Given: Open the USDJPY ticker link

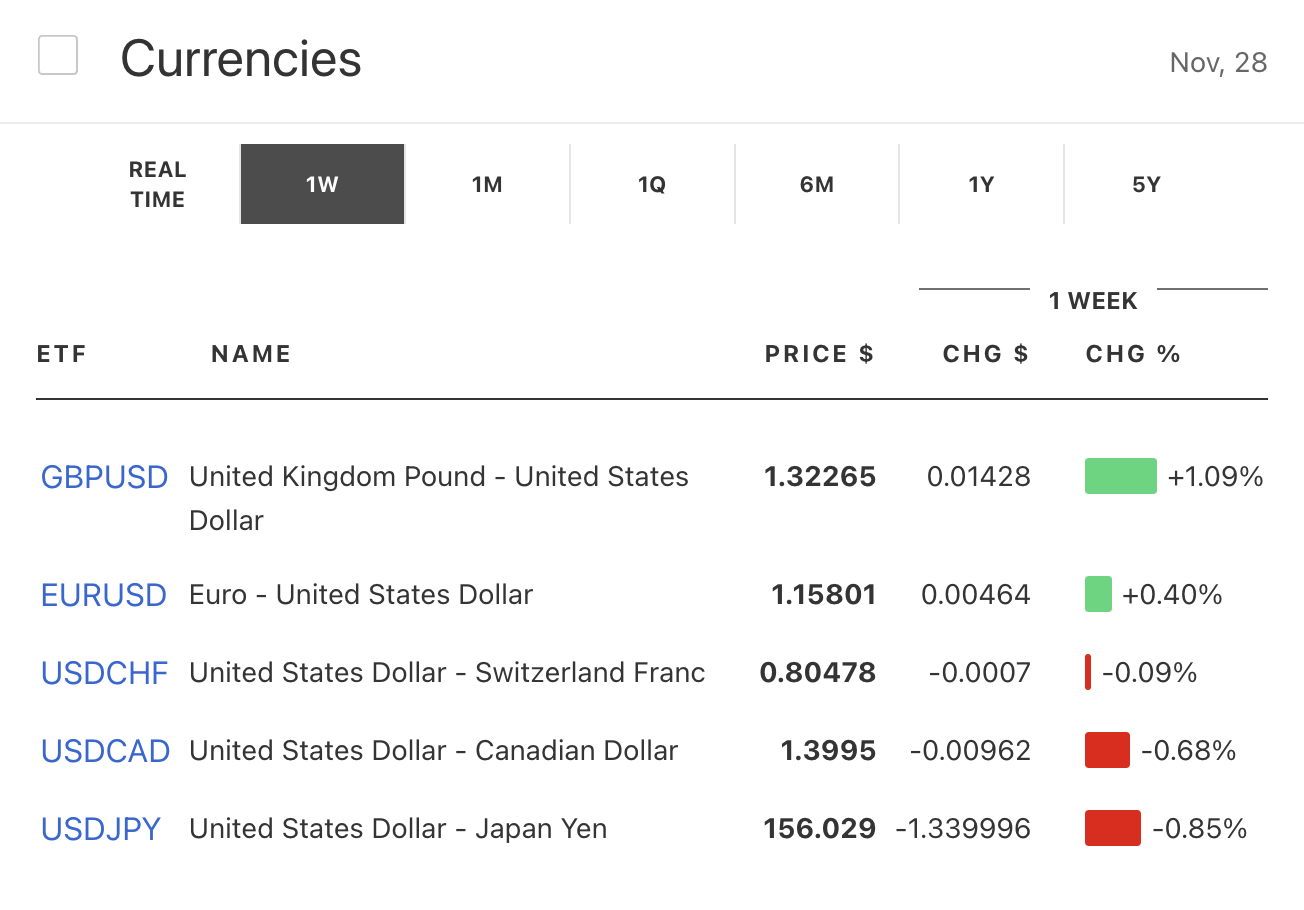Looking at the screenshot, I should tap(100, 829).
